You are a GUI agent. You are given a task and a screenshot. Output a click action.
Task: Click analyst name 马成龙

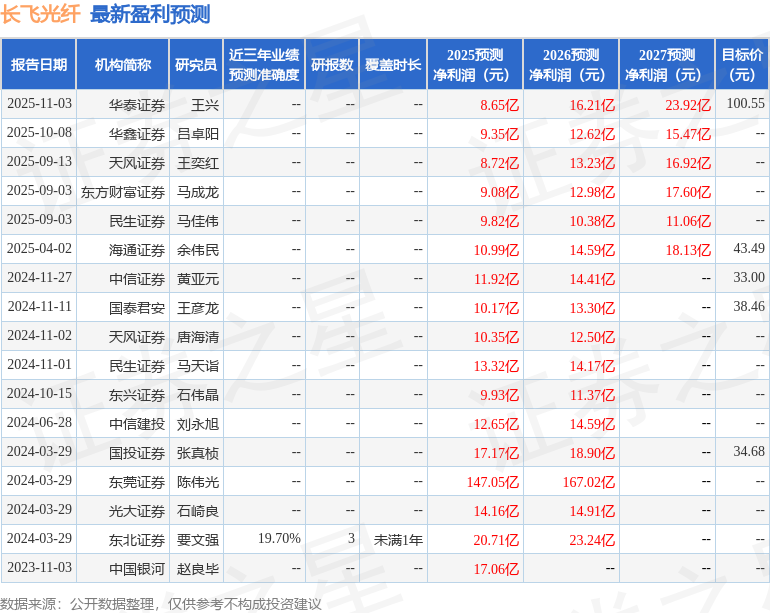[198, 192]
